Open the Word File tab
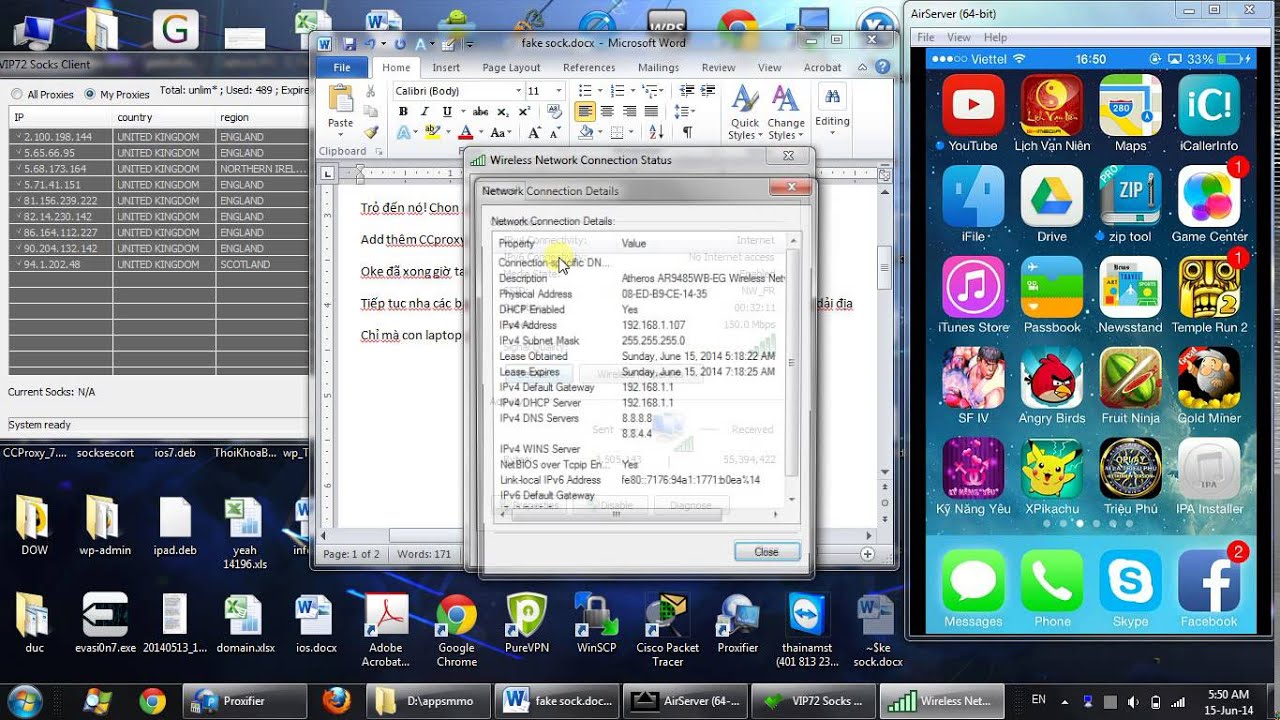 pyautogui.click(x=342, y=67)
